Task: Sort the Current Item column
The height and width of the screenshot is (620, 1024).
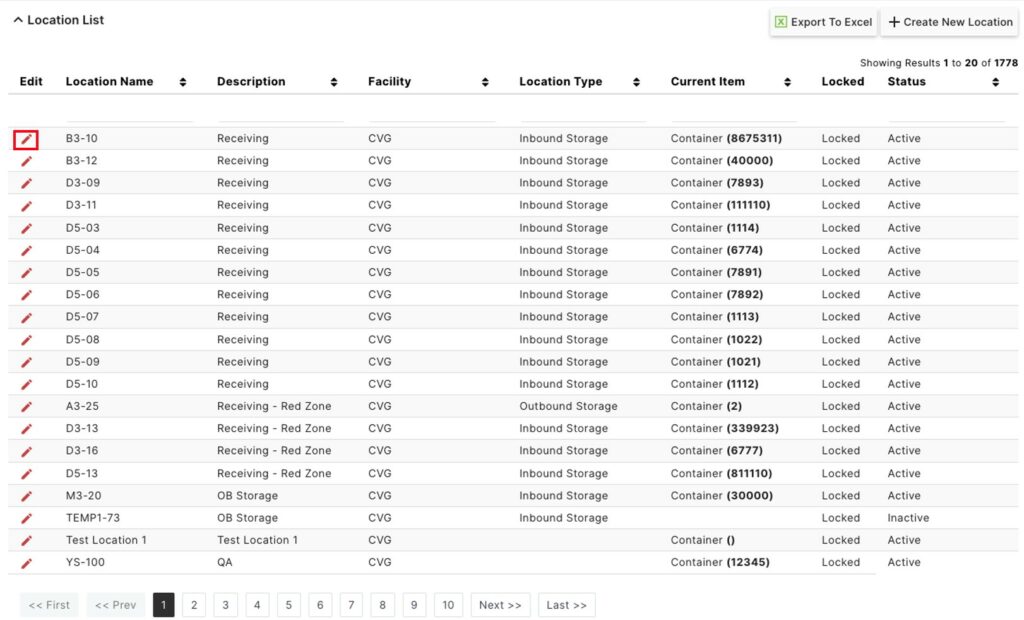Action: 788,82
